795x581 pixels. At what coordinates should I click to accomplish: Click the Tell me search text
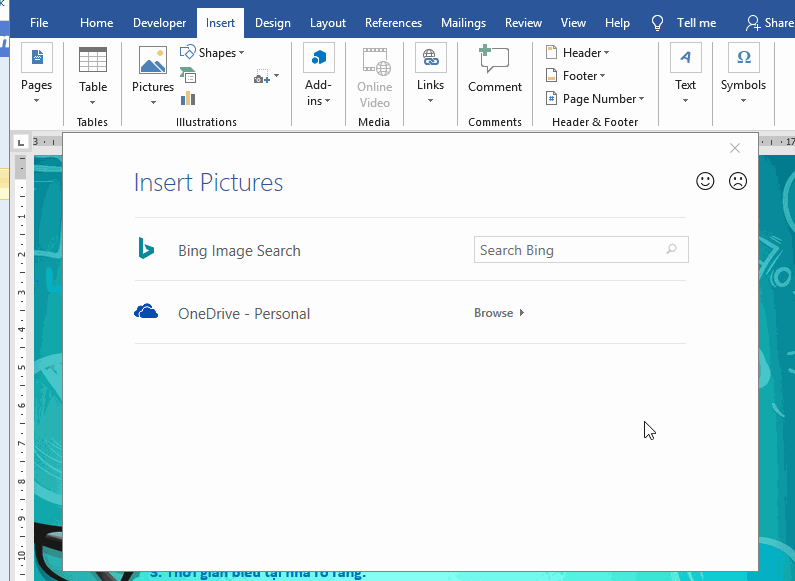696,23
